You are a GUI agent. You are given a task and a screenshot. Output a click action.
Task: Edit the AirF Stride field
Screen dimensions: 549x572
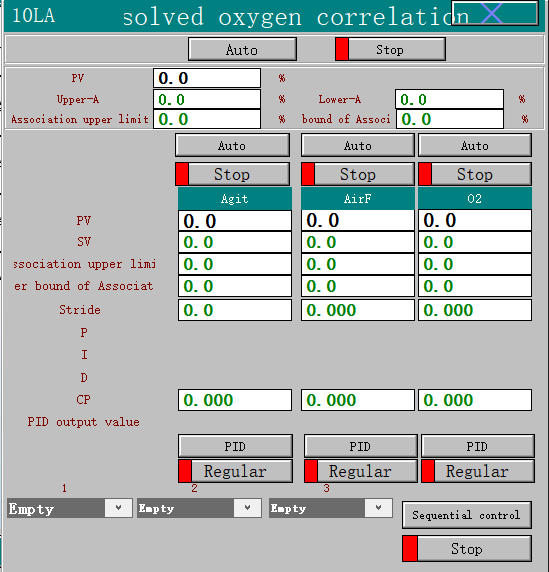coord(357,310)
